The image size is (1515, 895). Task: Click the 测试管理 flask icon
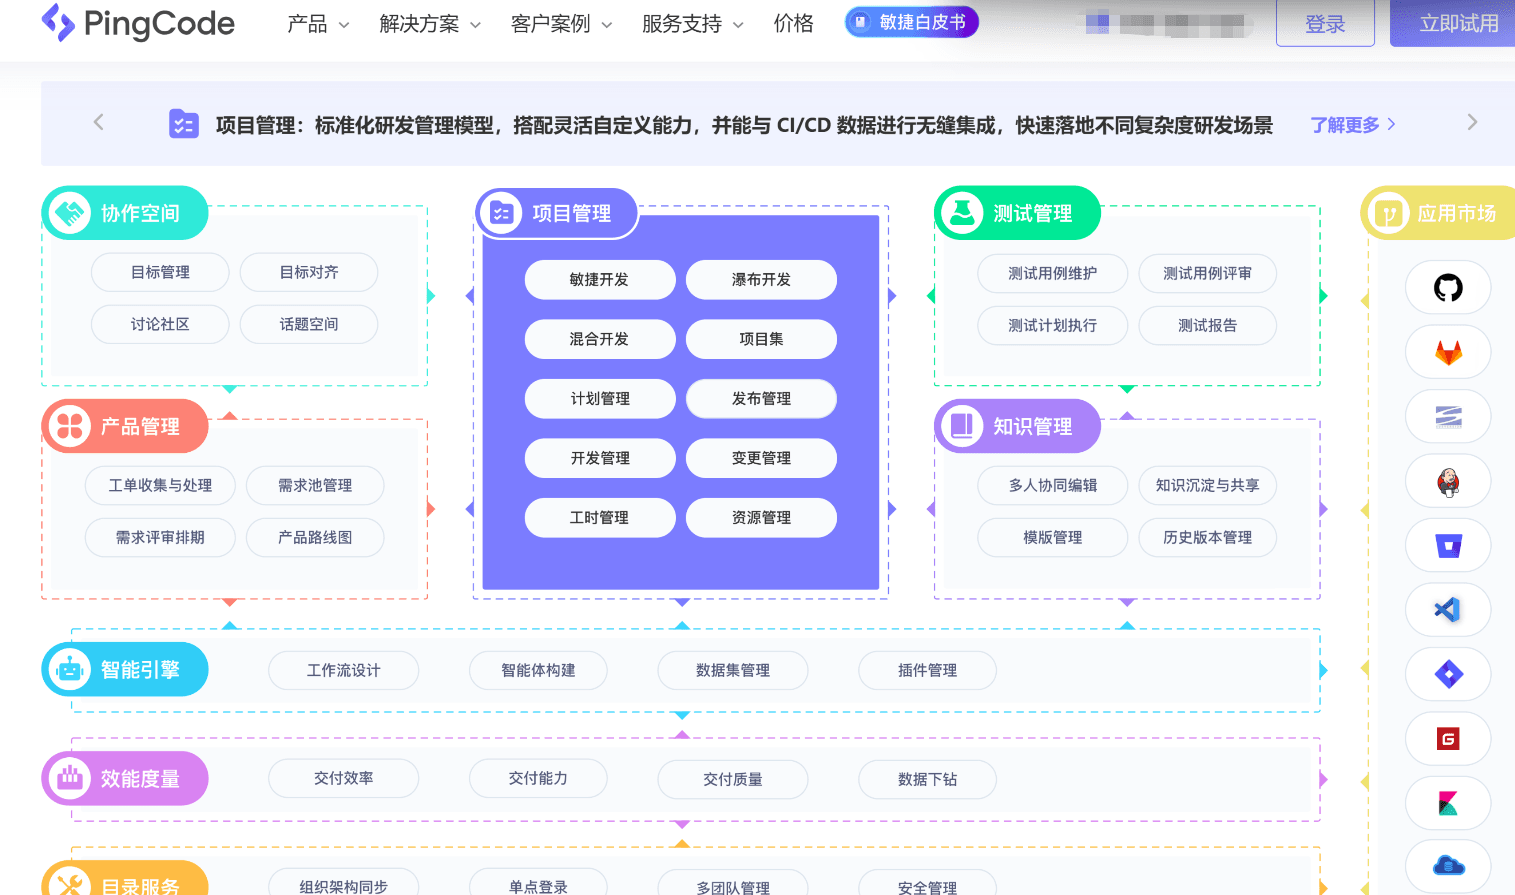[x=962, y=213]
